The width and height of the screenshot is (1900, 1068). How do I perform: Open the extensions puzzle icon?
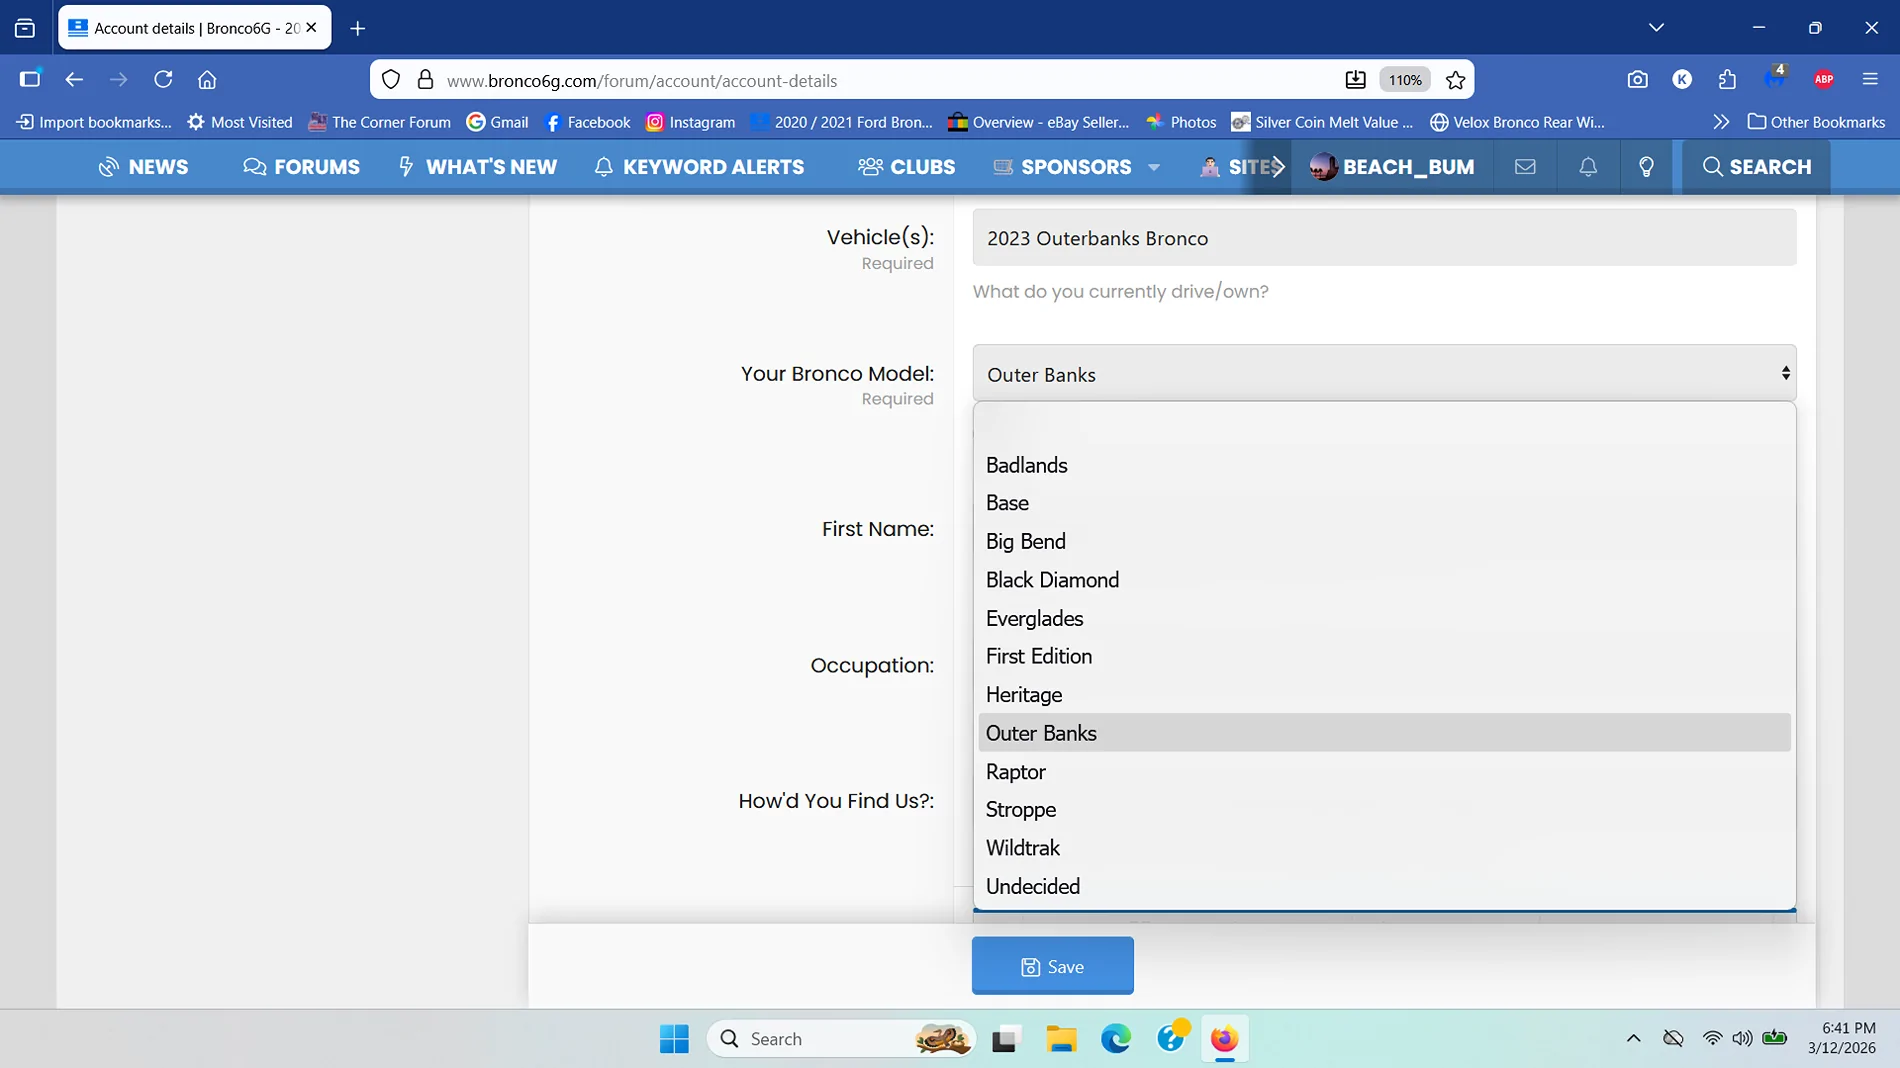1727,80
